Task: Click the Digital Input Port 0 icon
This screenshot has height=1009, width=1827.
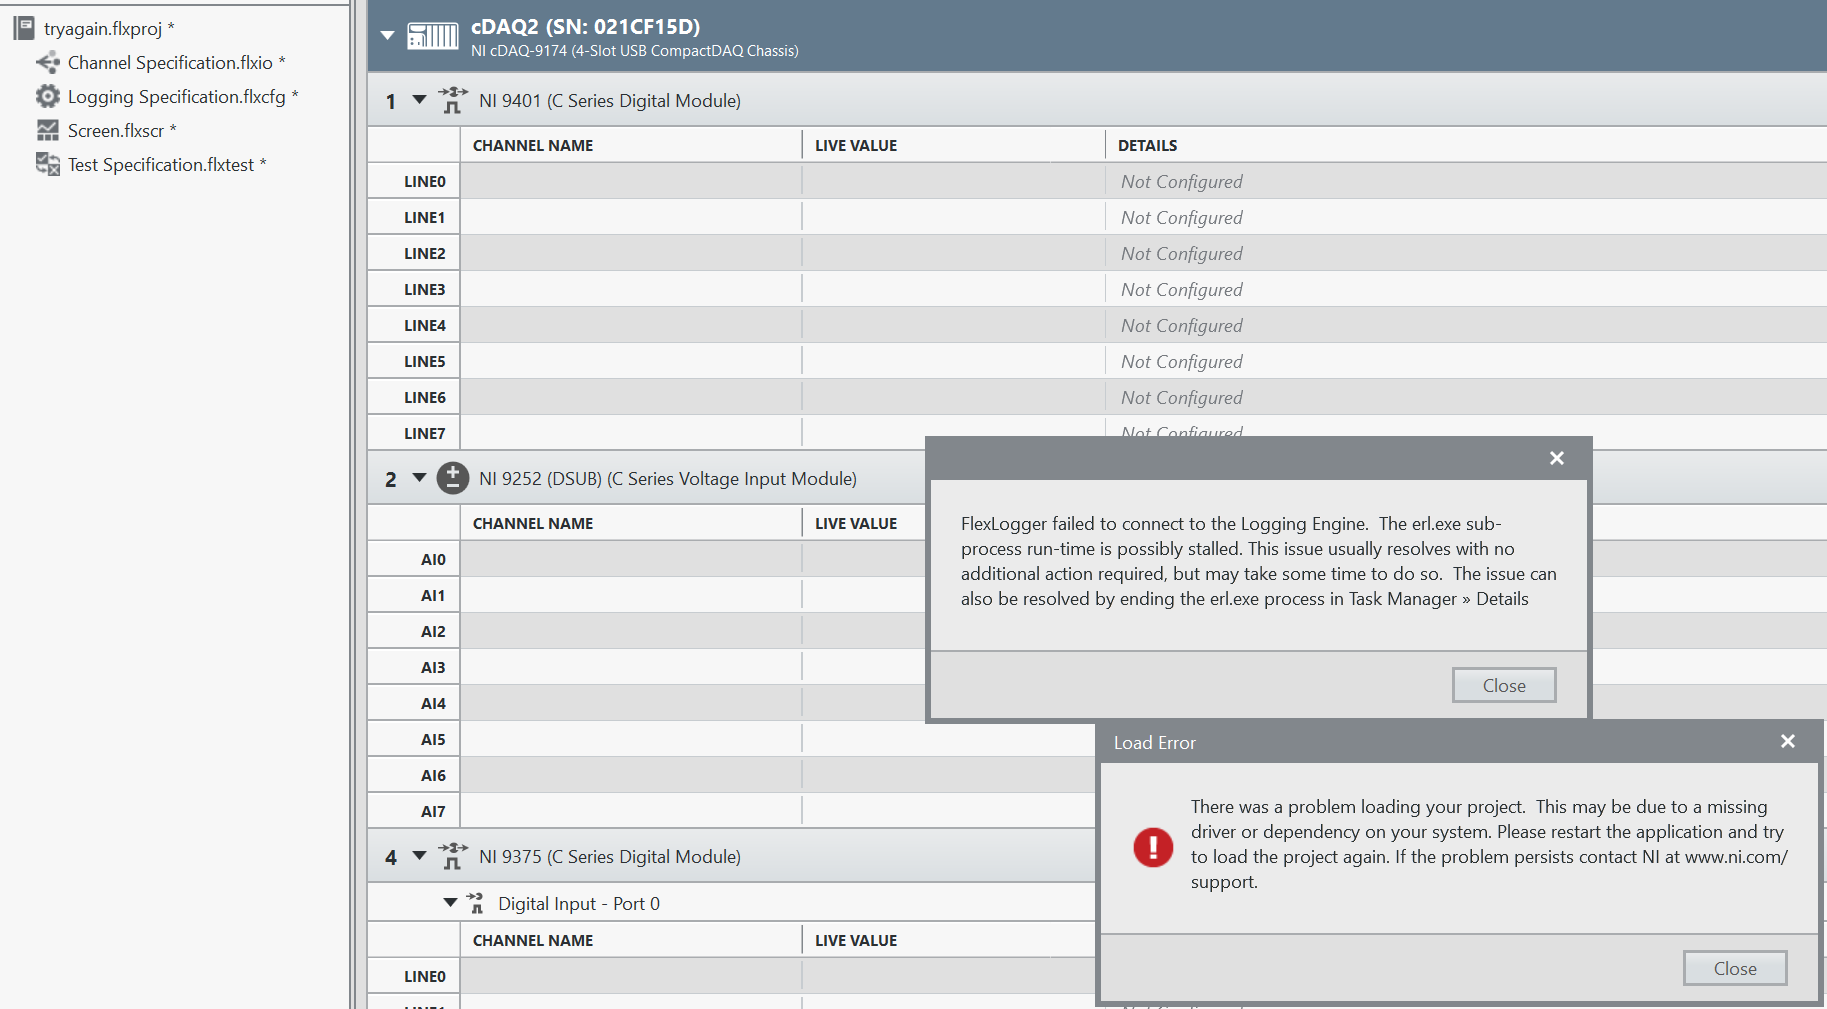Action: click(476, 903)
